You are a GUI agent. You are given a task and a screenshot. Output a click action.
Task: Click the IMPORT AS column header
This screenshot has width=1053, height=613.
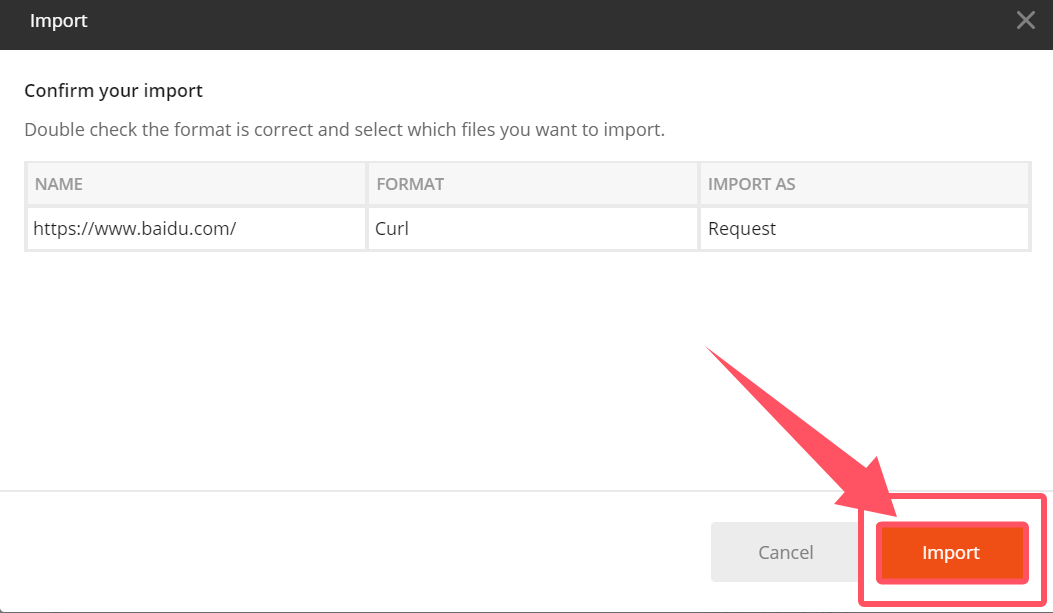click(x=751, y=184)
